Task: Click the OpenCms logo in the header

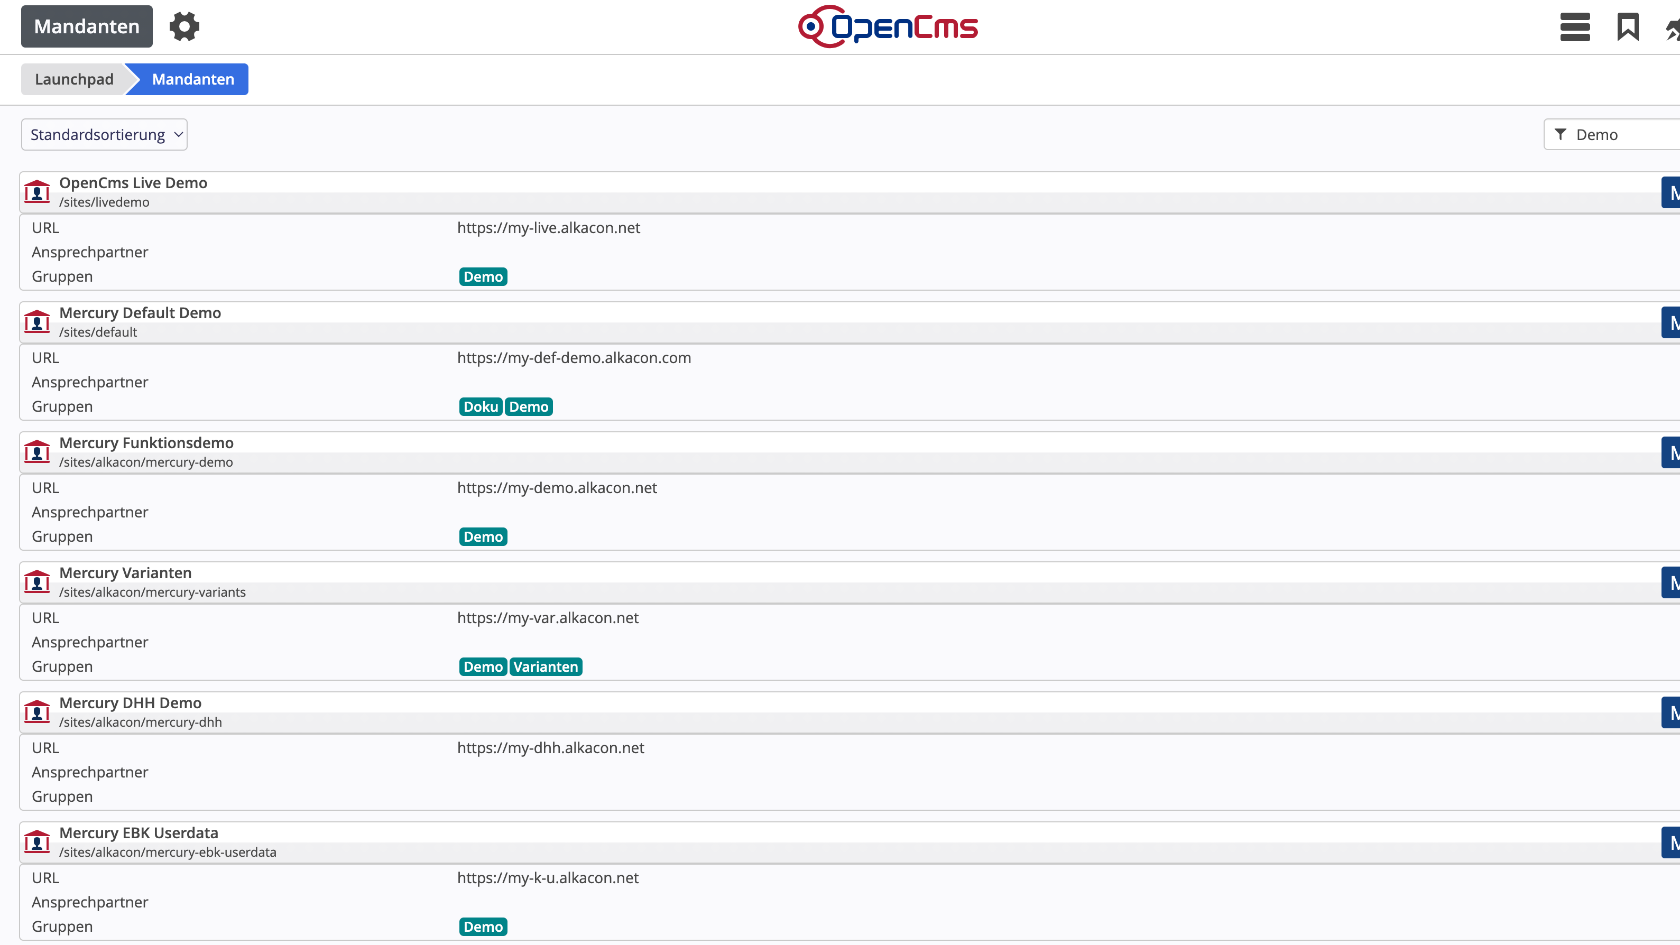Action: [888, 27]
